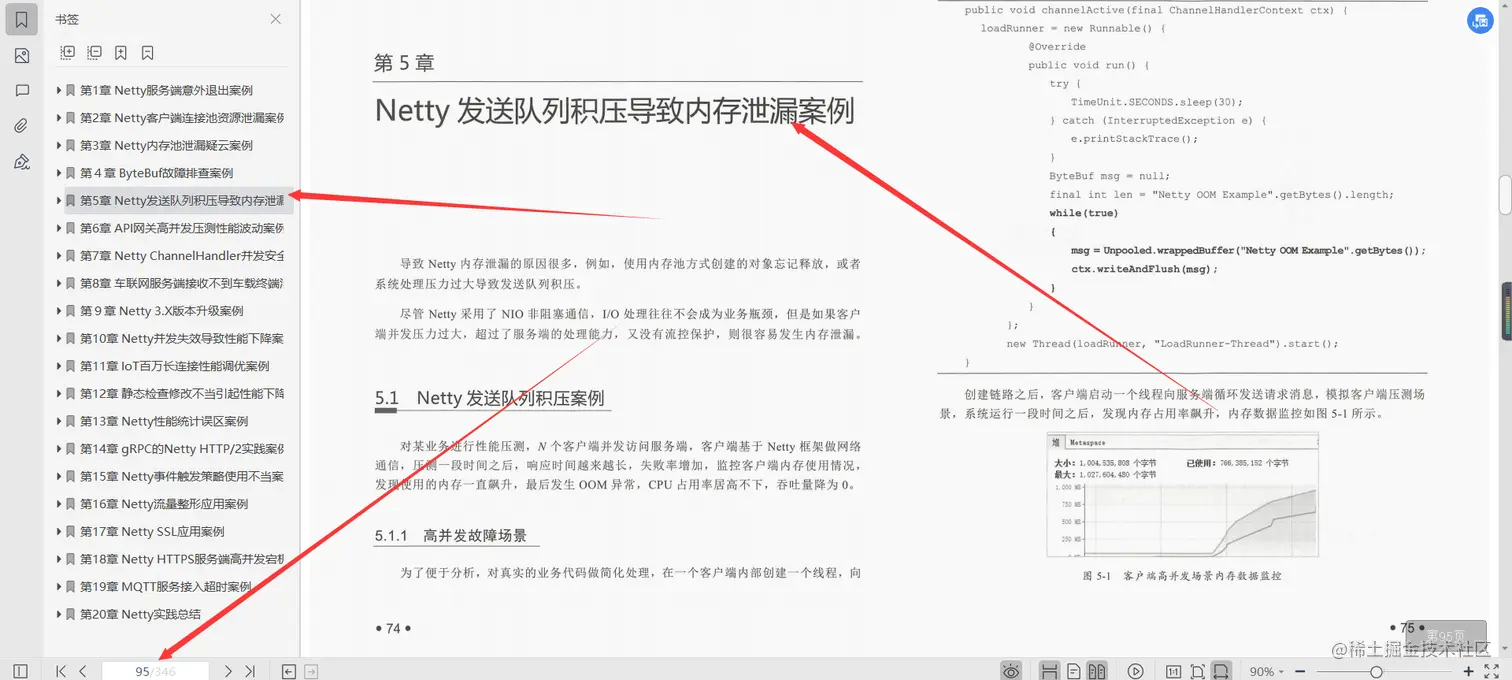Select the 书签 bookmarks panel header

pos(66,18)
